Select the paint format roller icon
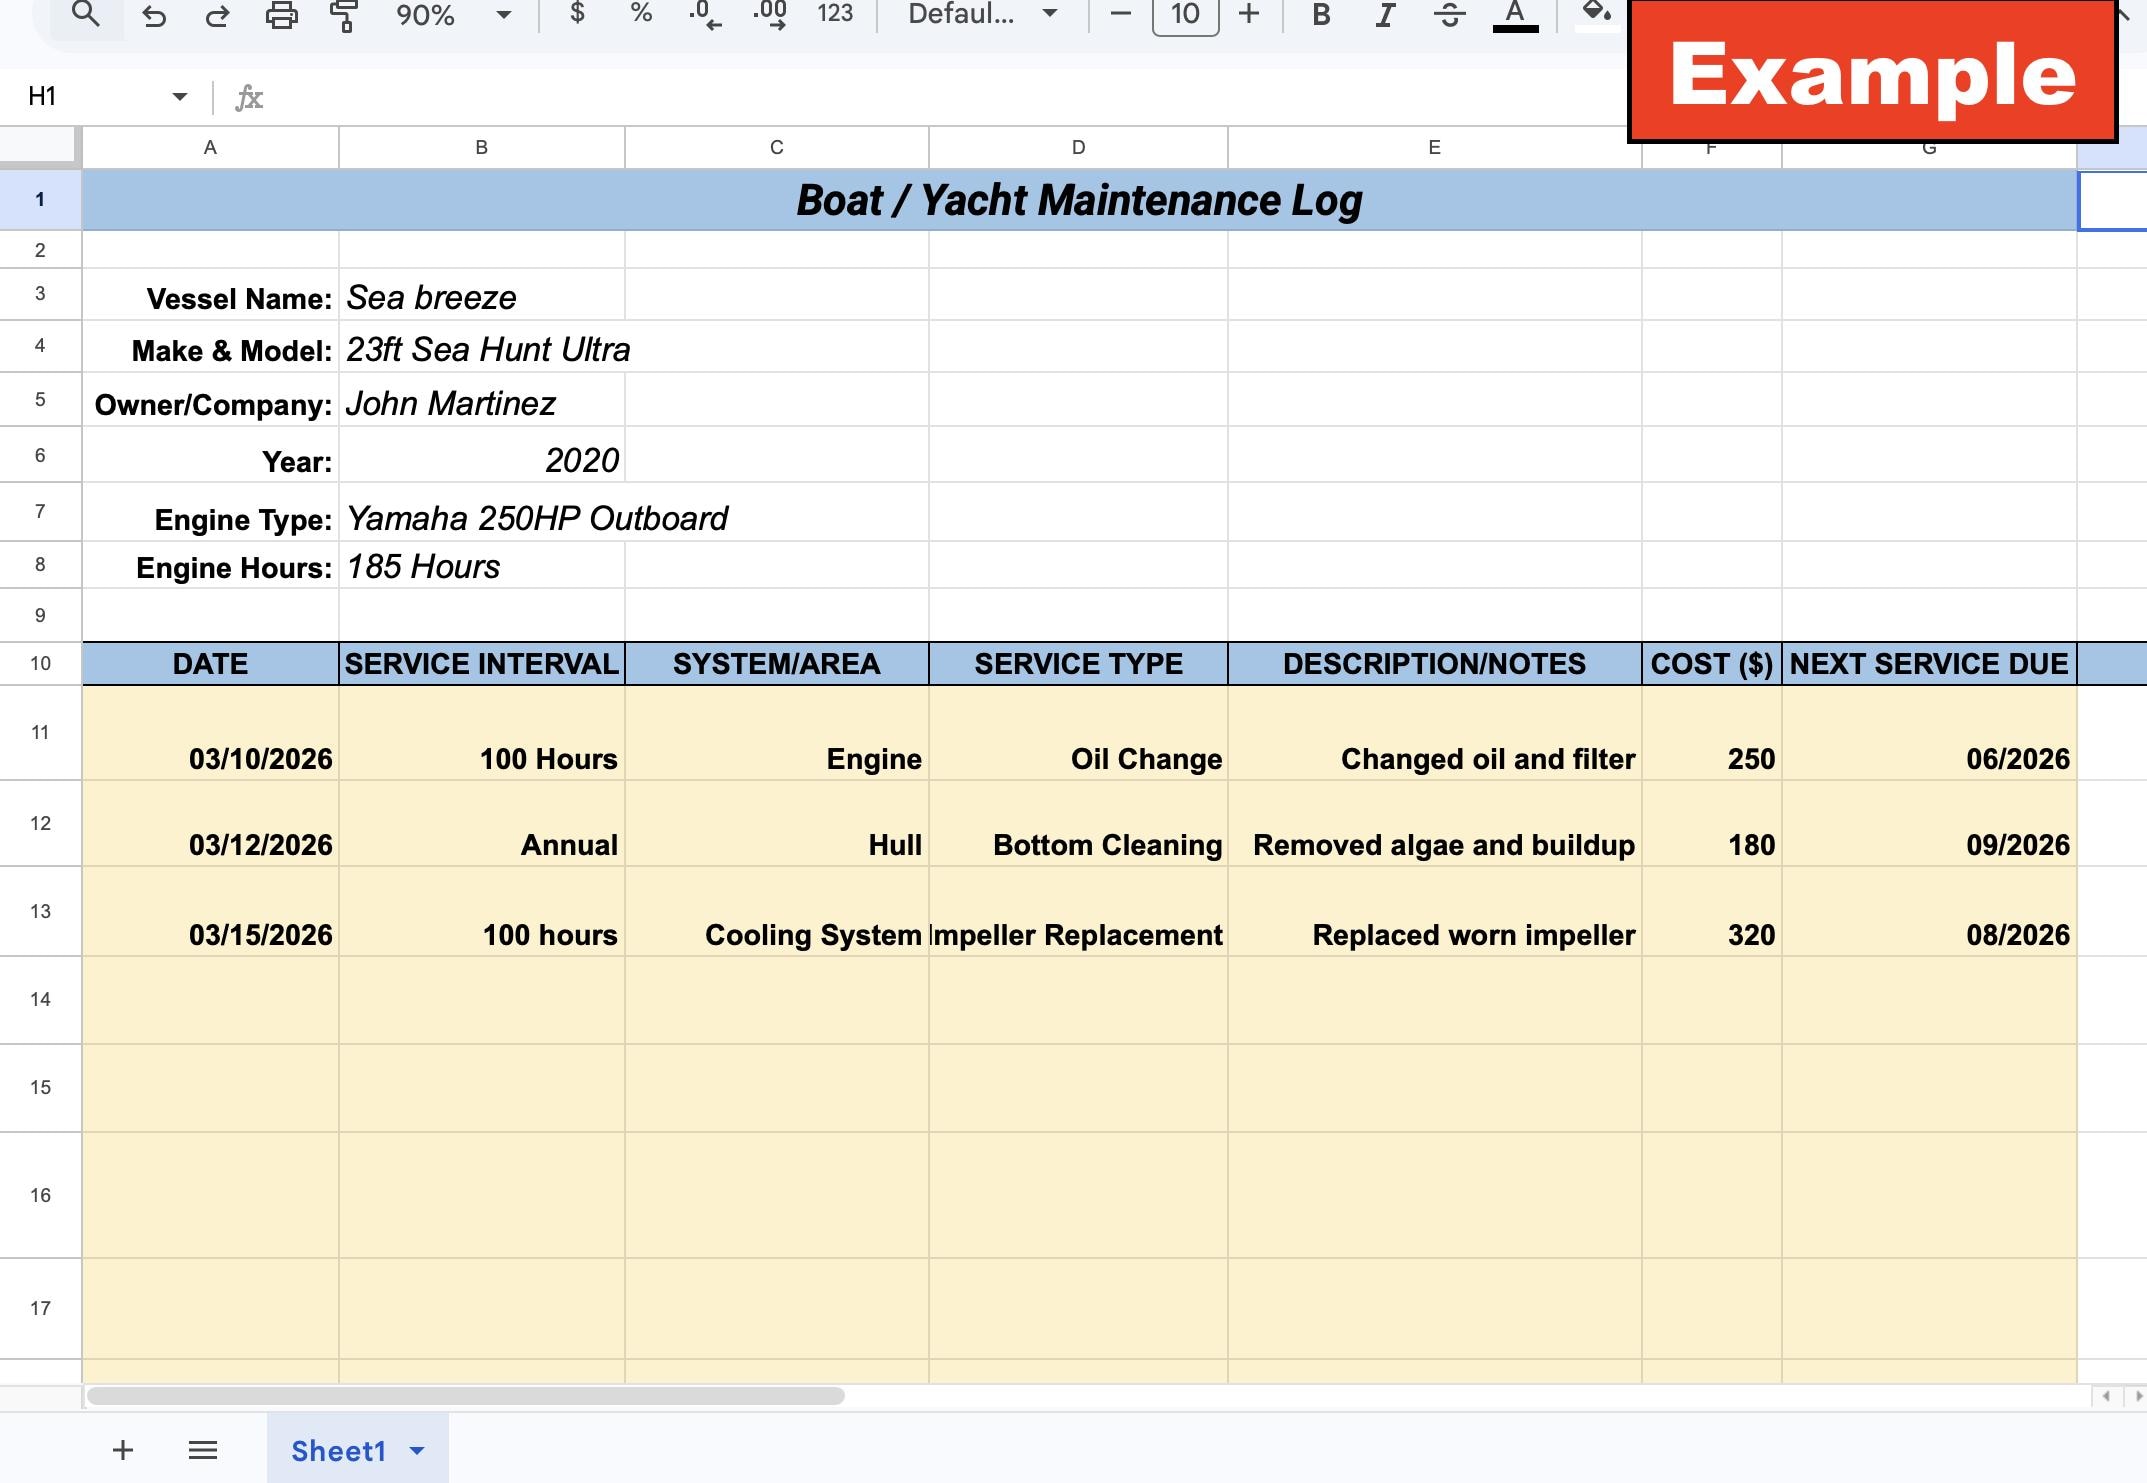This screenshot has height=1483, width=2147. 344,15
